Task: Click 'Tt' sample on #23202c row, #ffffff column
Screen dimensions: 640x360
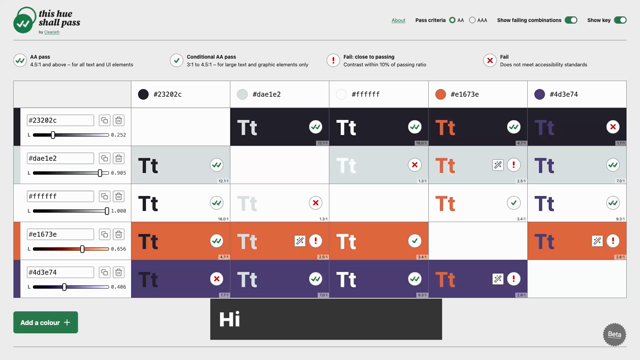Action: click(346, 128)
